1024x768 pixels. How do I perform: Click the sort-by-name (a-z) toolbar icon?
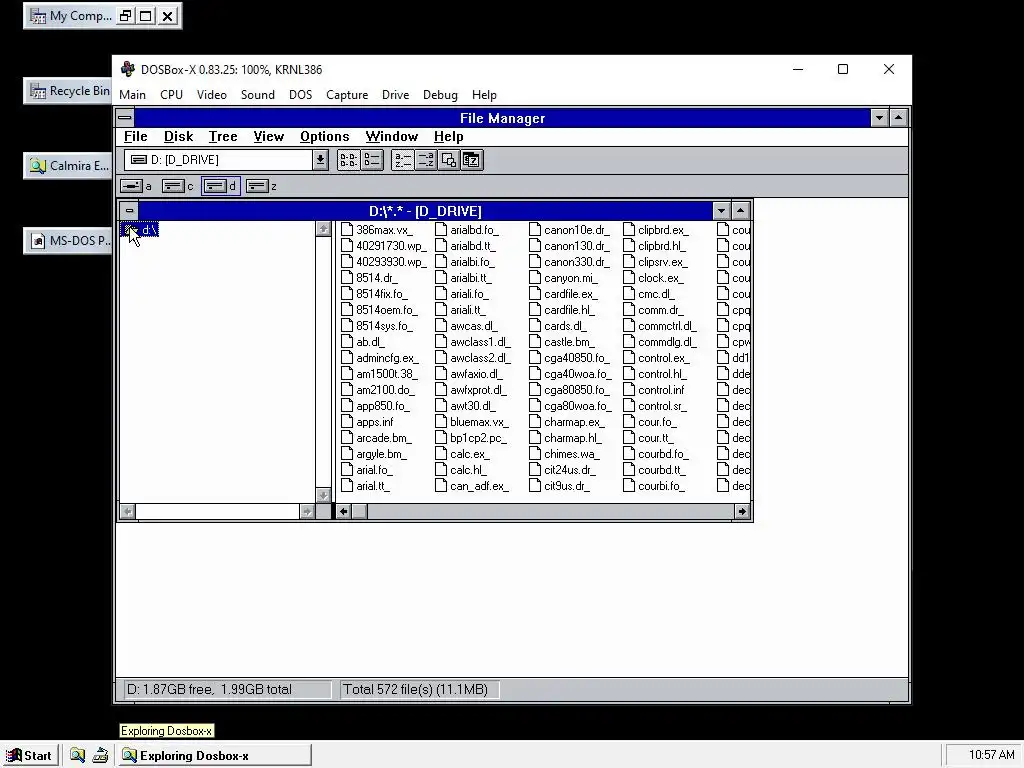pyautogui.click(x=402, y=160)
